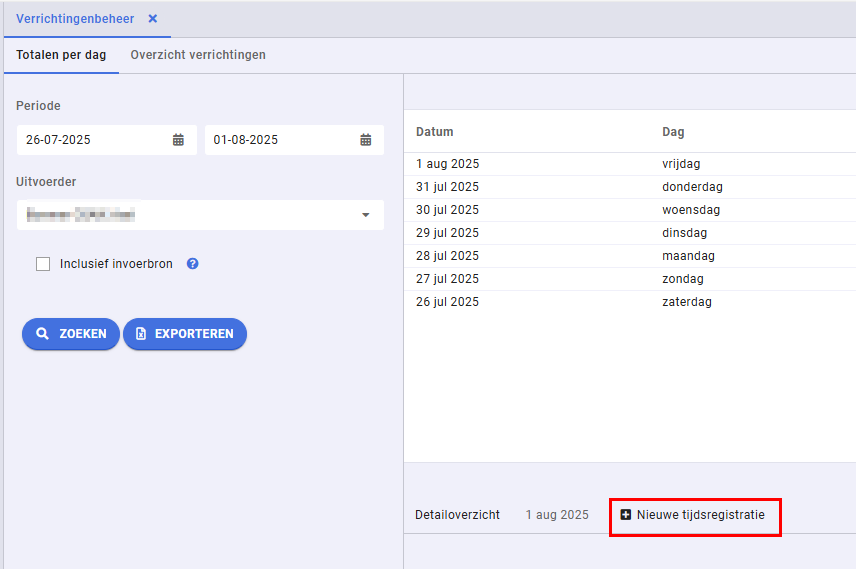Click the vrijdag cell
Image resolution: width=856 pixels, height=569 pixels.
(x=681, y=164)
